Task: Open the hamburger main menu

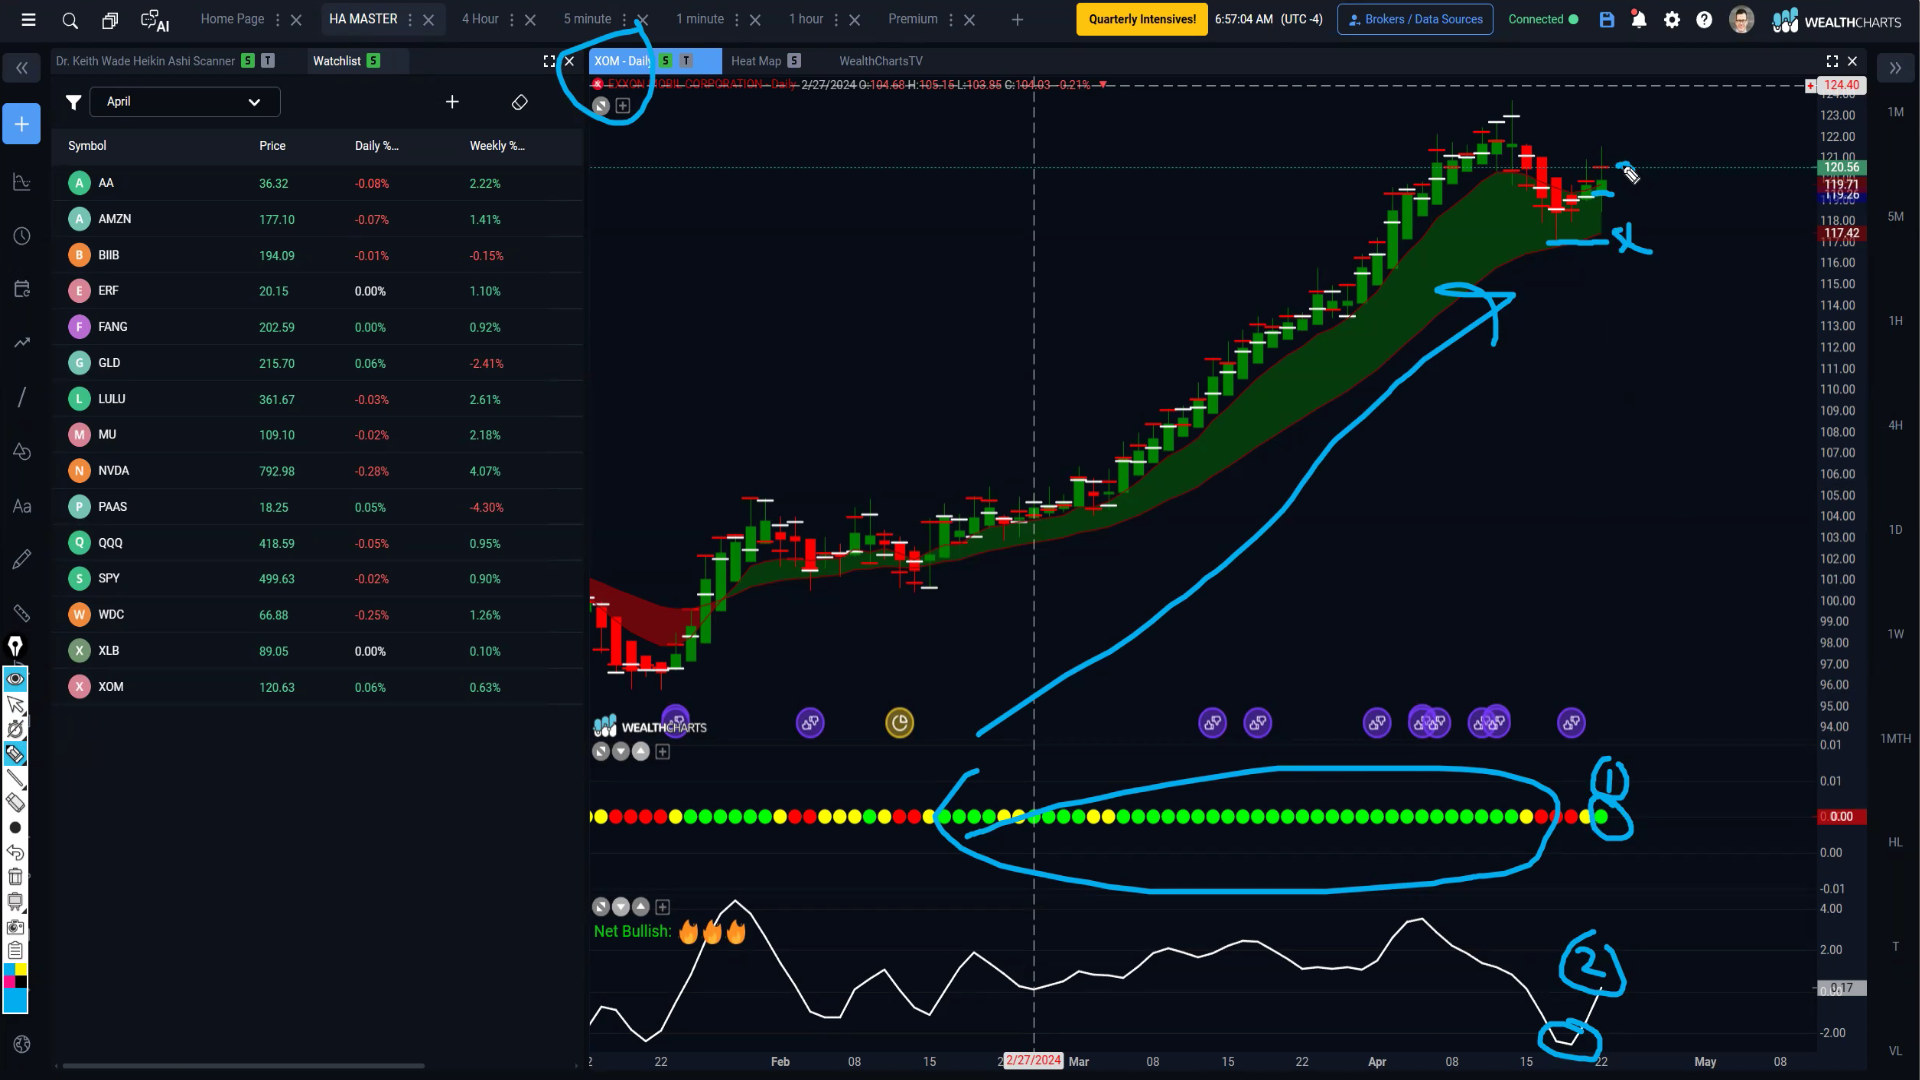Action: click(28, 20)
